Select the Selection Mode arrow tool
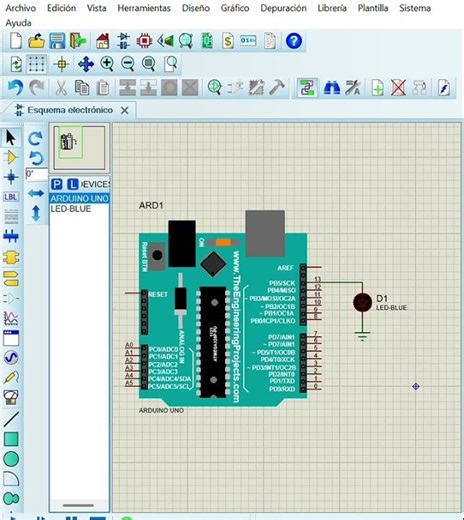The height and width of the screenshot is (520, 464). click(x=11, y=138)
